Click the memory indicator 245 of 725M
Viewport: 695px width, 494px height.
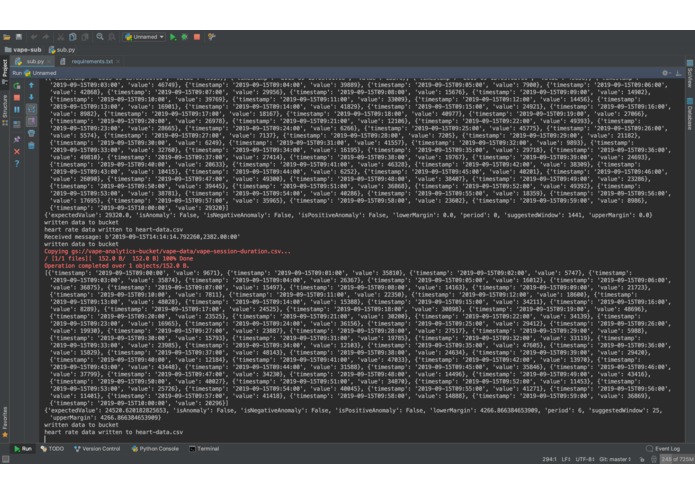(x=677, y=459)
